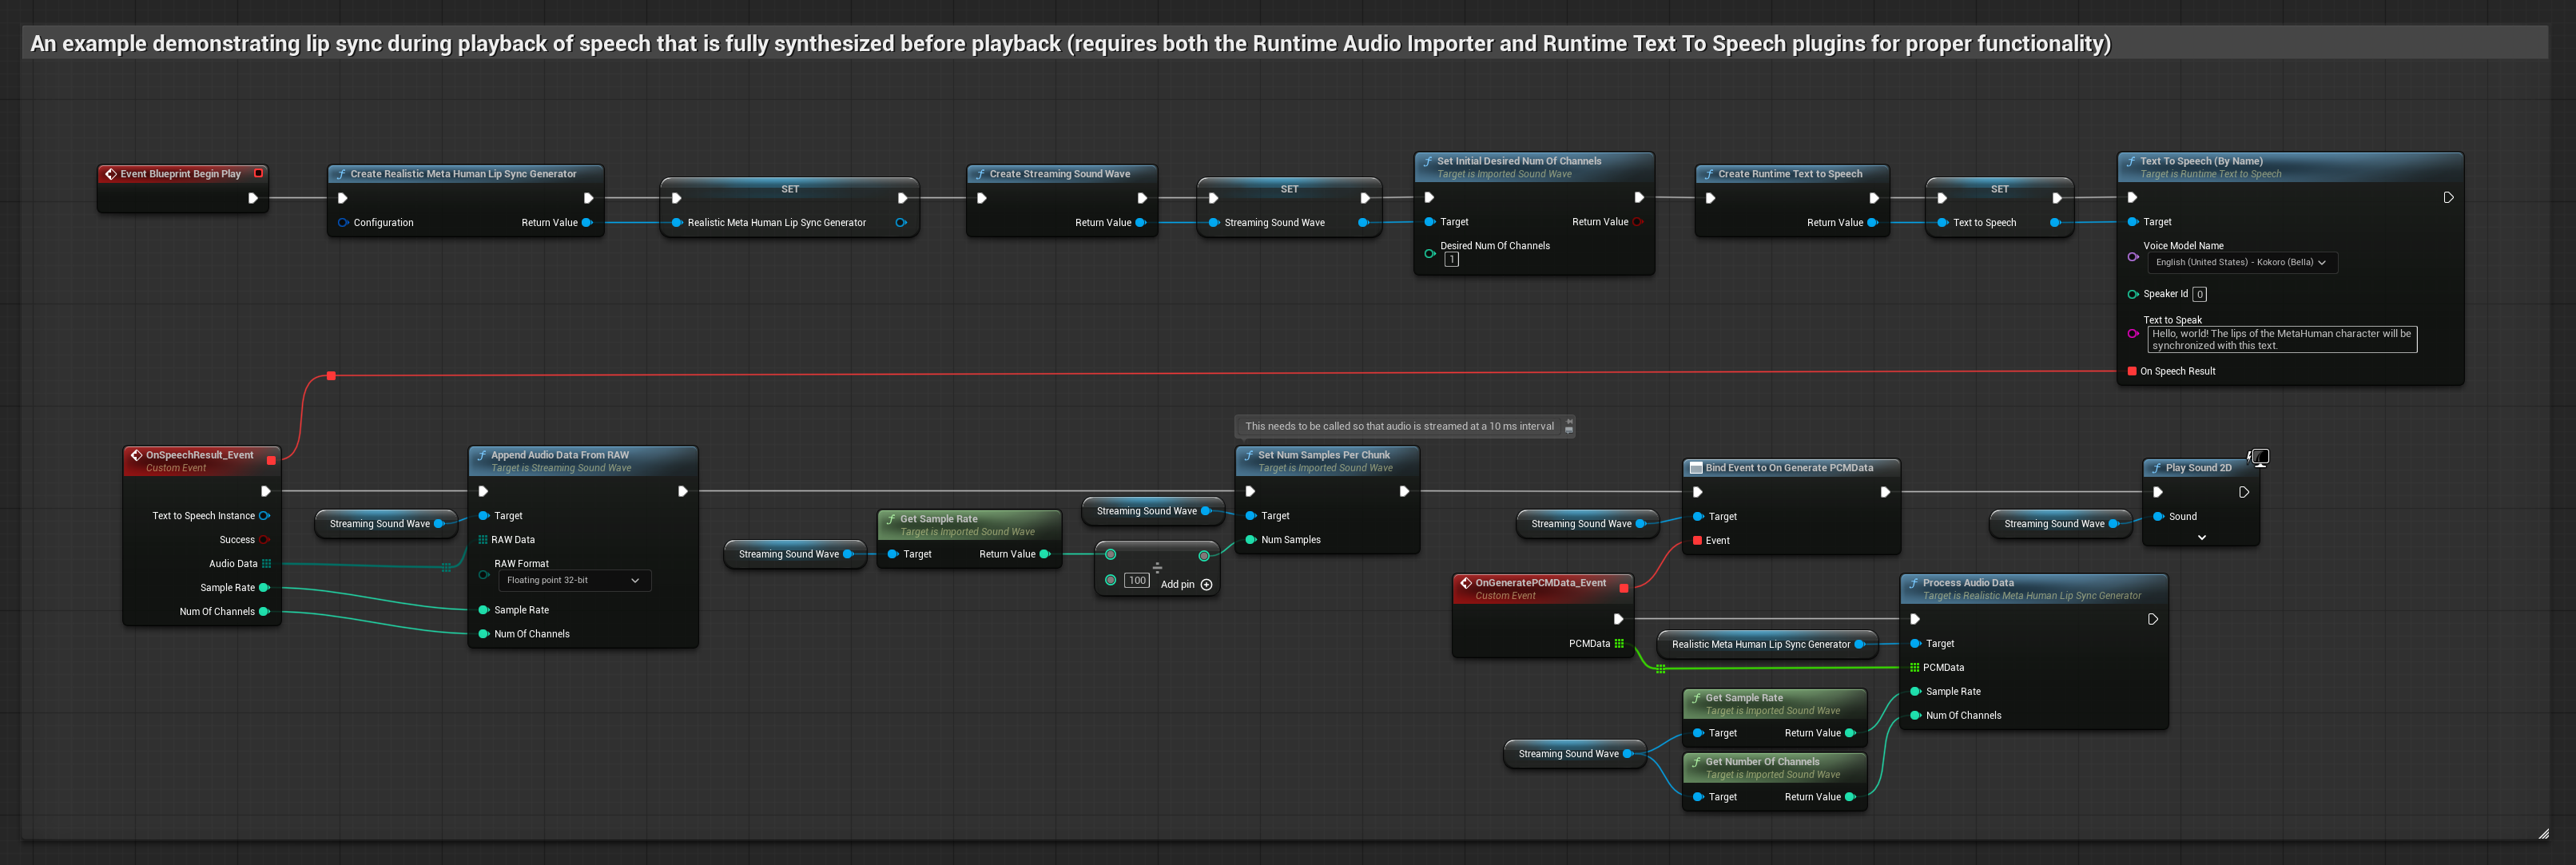Click the red Success pin on OnSpeechResult_Event

pos(264,540)
